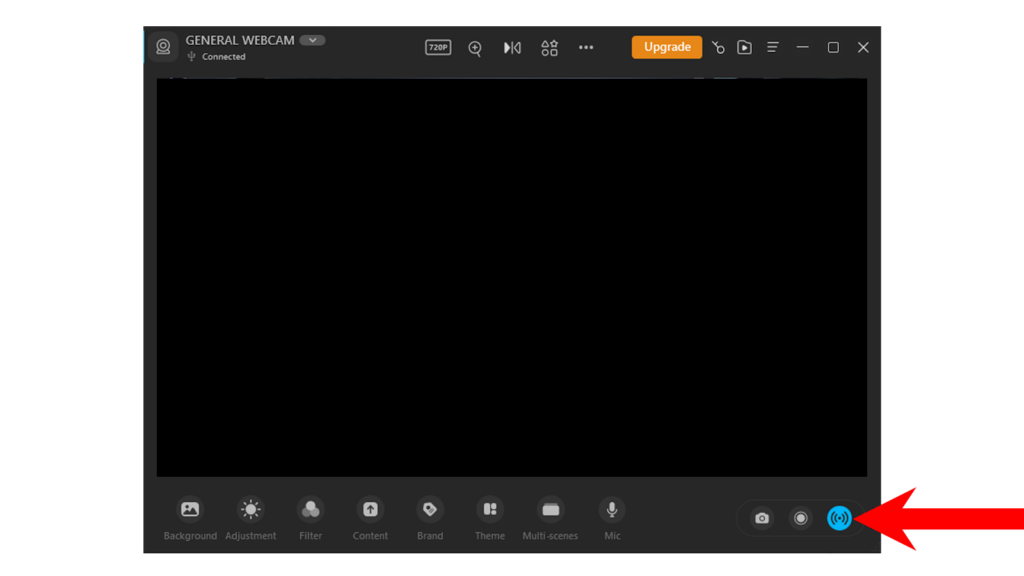Toggle the blue virtual camera broadcast button
This screenshot has height=576, width=1024.
839,519
